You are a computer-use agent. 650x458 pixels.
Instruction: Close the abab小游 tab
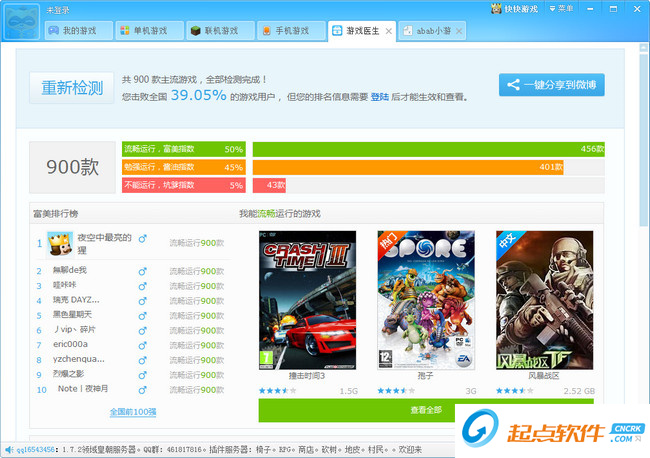[459, 31]
